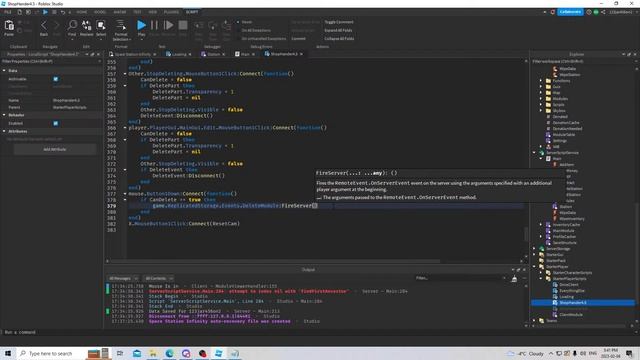Click Expand All Folds

click(338, 30)
